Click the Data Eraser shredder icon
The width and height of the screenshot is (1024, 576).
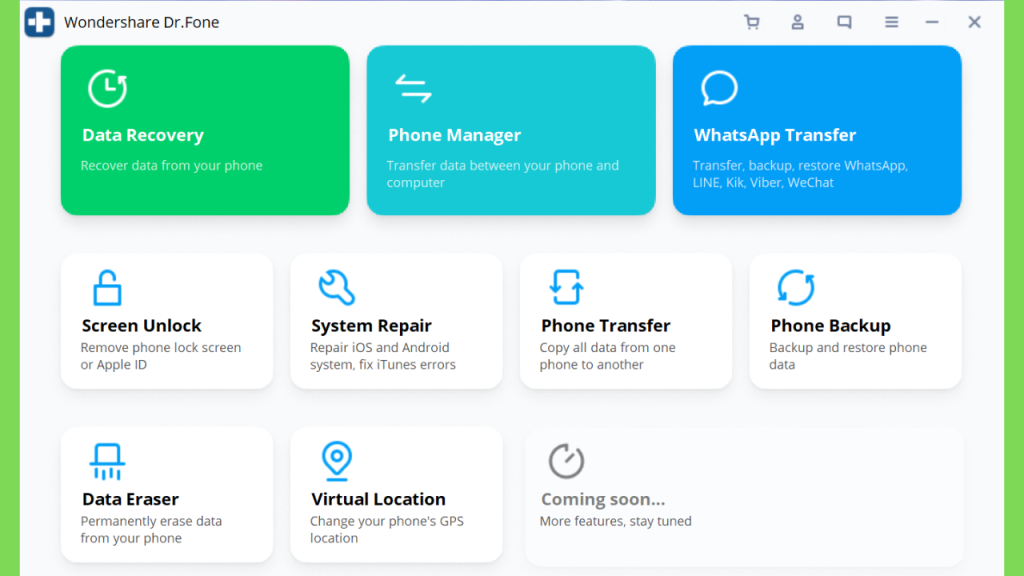(107, 461)
